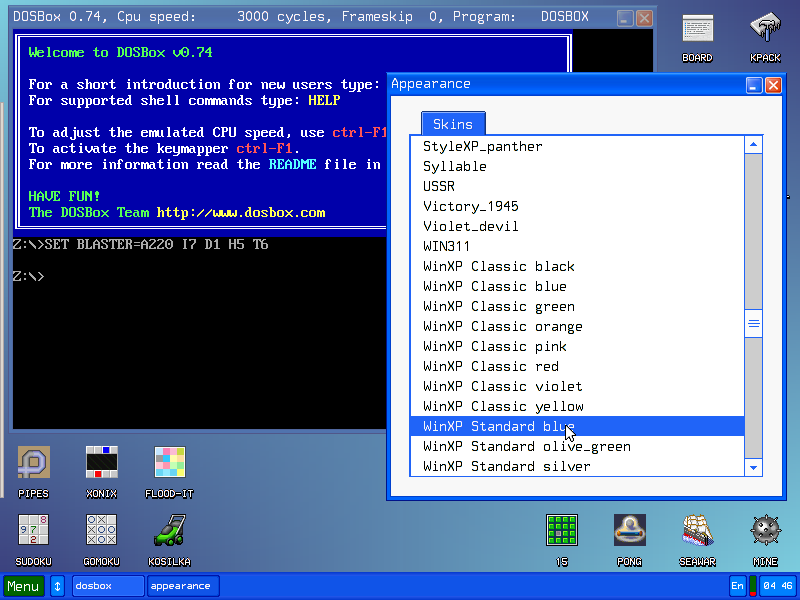Select the WIN311 skin

coord(577,246)
